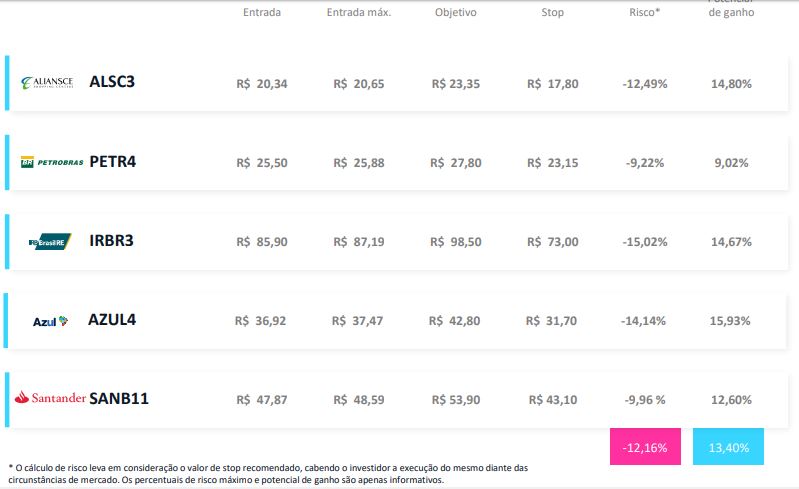Click the blue 13,40% total gain box

[x=728, y=447]
